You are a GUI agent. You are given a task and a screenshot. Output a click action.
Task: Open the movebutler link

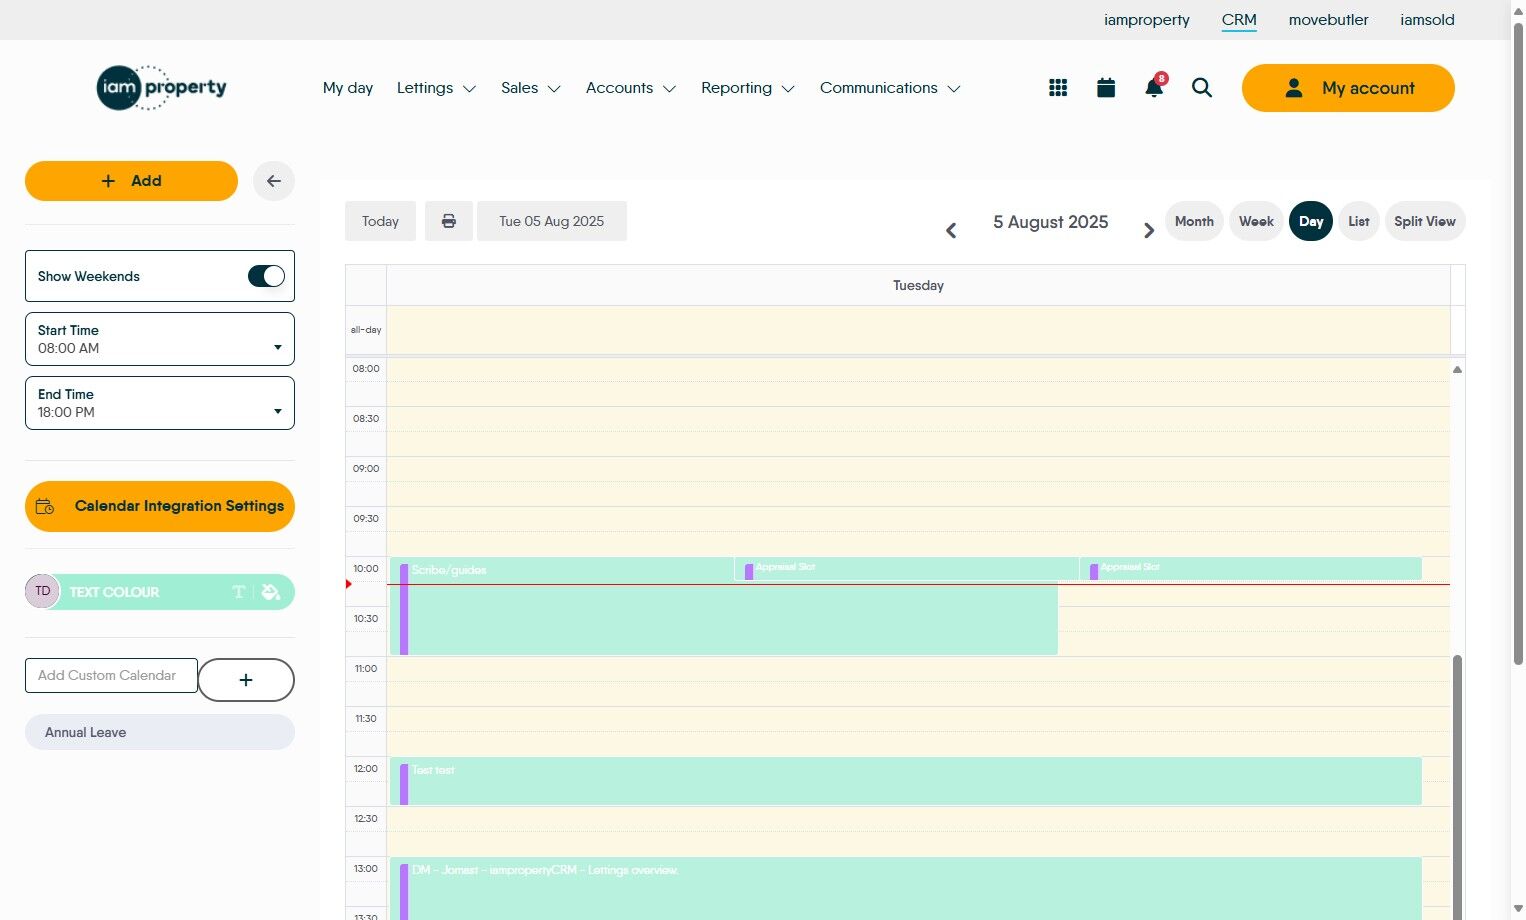[1328, 20]
